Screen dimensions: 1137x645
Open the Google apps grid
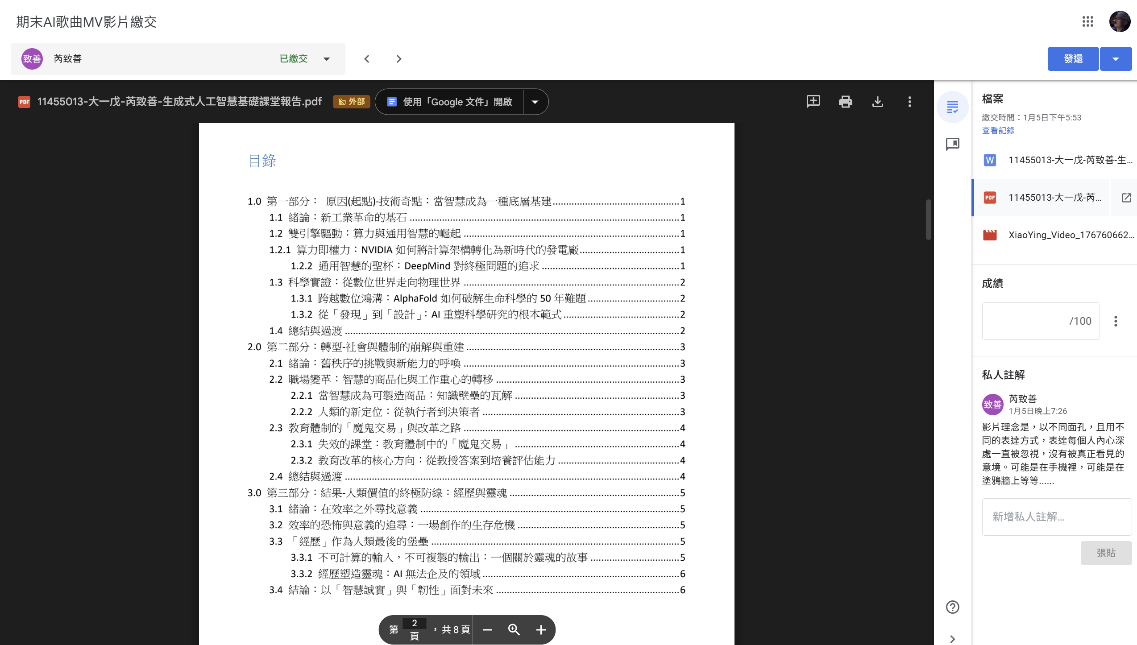(1088, 22)
